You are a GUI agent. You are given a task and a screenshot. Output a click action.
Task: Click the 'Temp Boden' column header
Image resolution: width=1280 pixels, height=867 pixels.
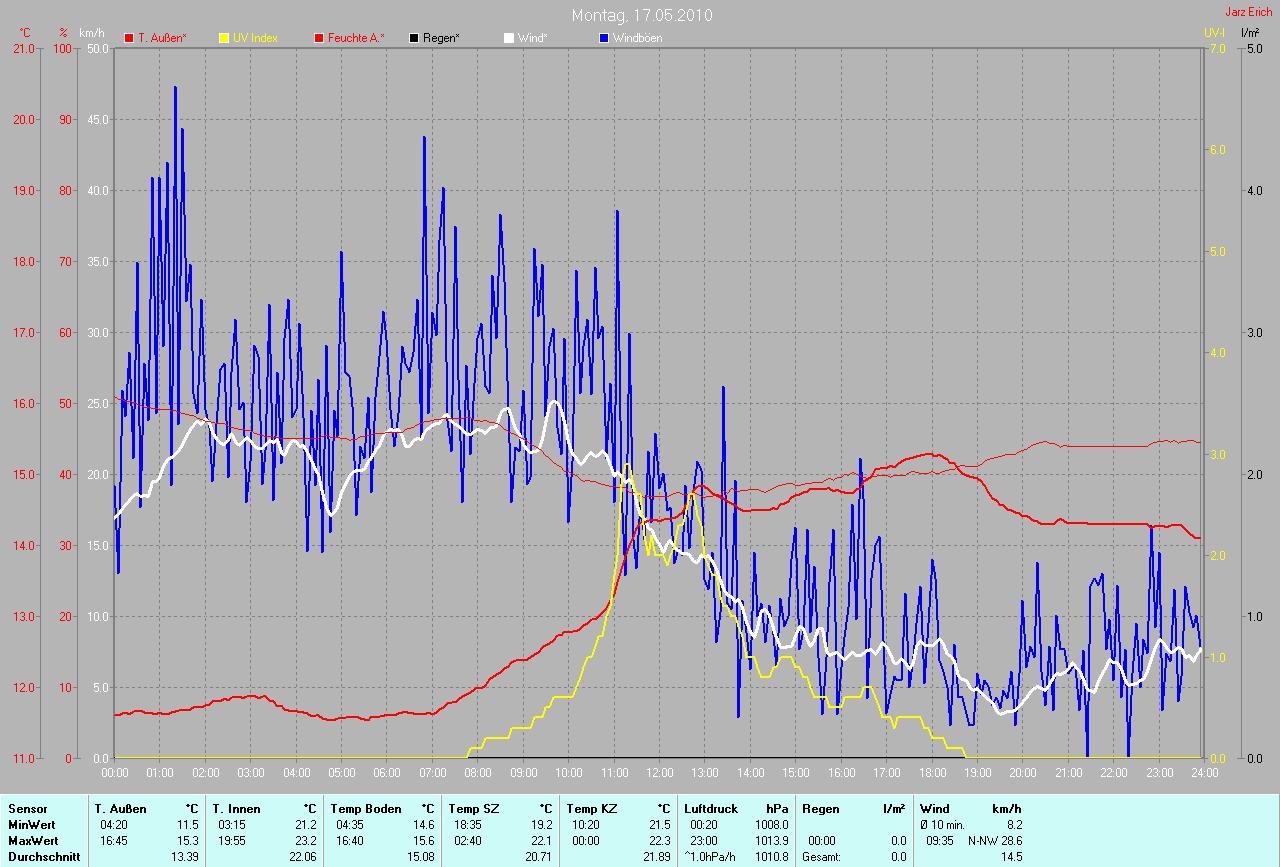(x=366, y=808)
